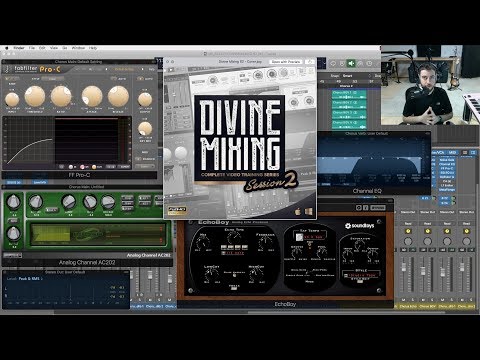480x360 pixels.
Task: Open the Pro-C preset name selector
Action: pyautogui.click(x=125, y=69)
